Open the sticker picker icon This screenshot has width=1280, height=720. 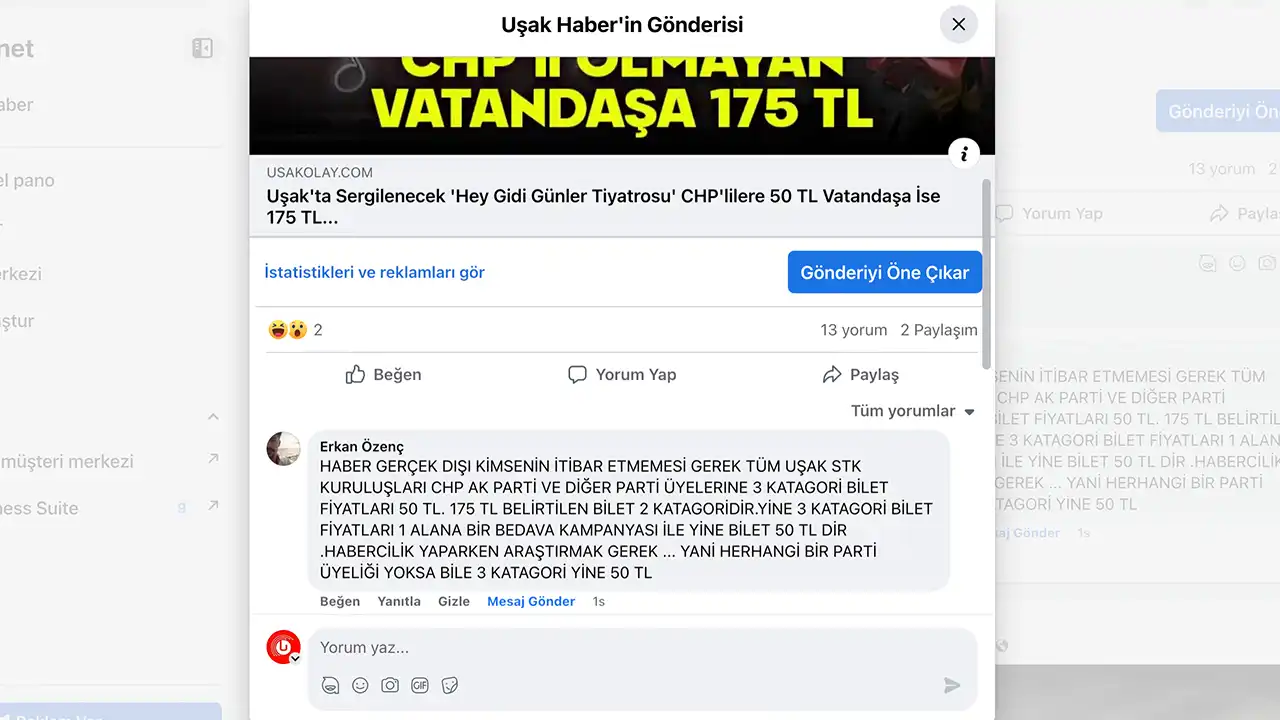tap(450, 685)
